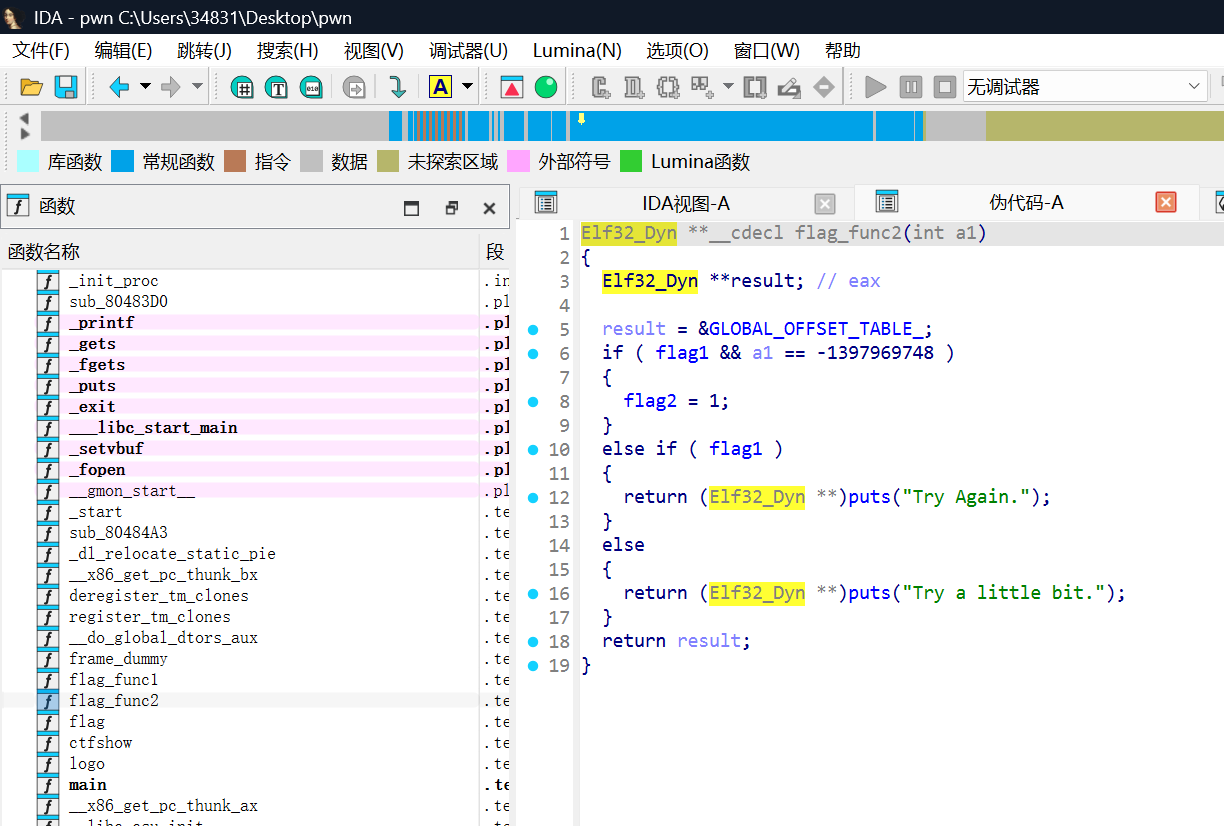Start the debugger process with play button
This screenshot has height=826, width=1224.
click(x=876, y=87)
